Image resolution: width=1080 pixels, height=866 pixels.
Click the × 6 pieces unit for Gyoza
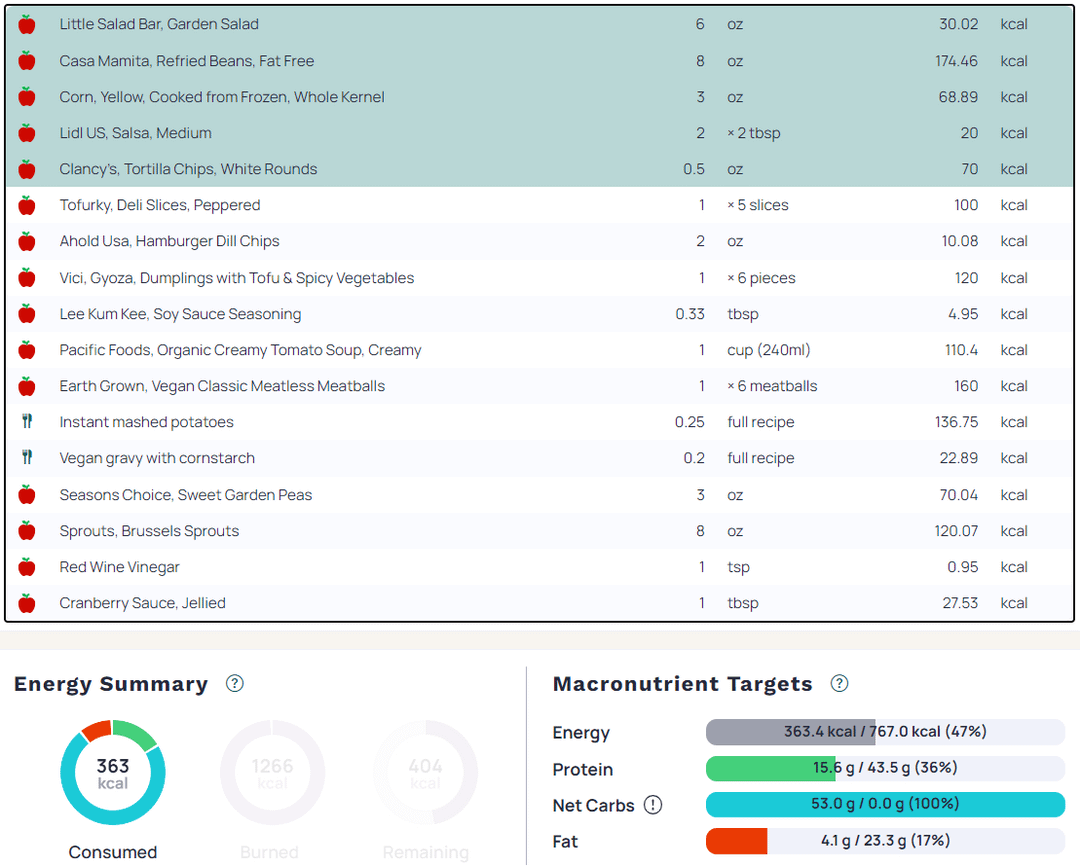coord(761,278)
